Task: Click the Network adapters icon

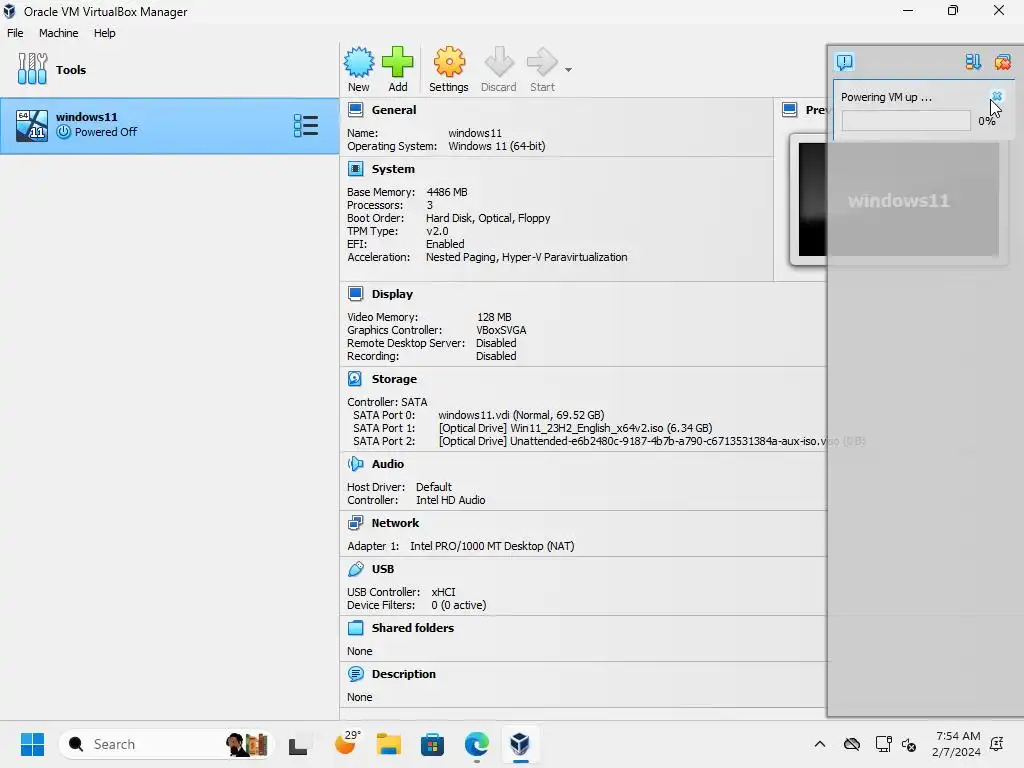Action: click(355, 522)
